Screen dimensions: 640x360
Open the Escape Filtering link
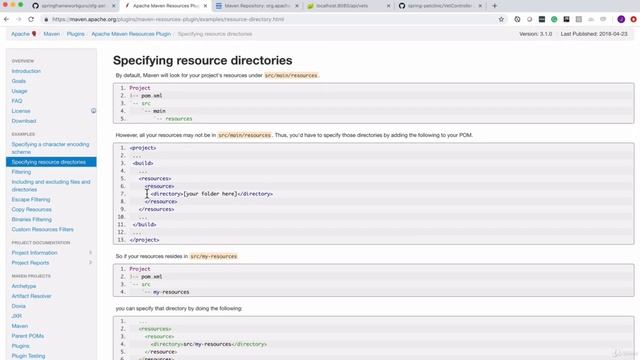pyautogui.click(x=31, y=200)
